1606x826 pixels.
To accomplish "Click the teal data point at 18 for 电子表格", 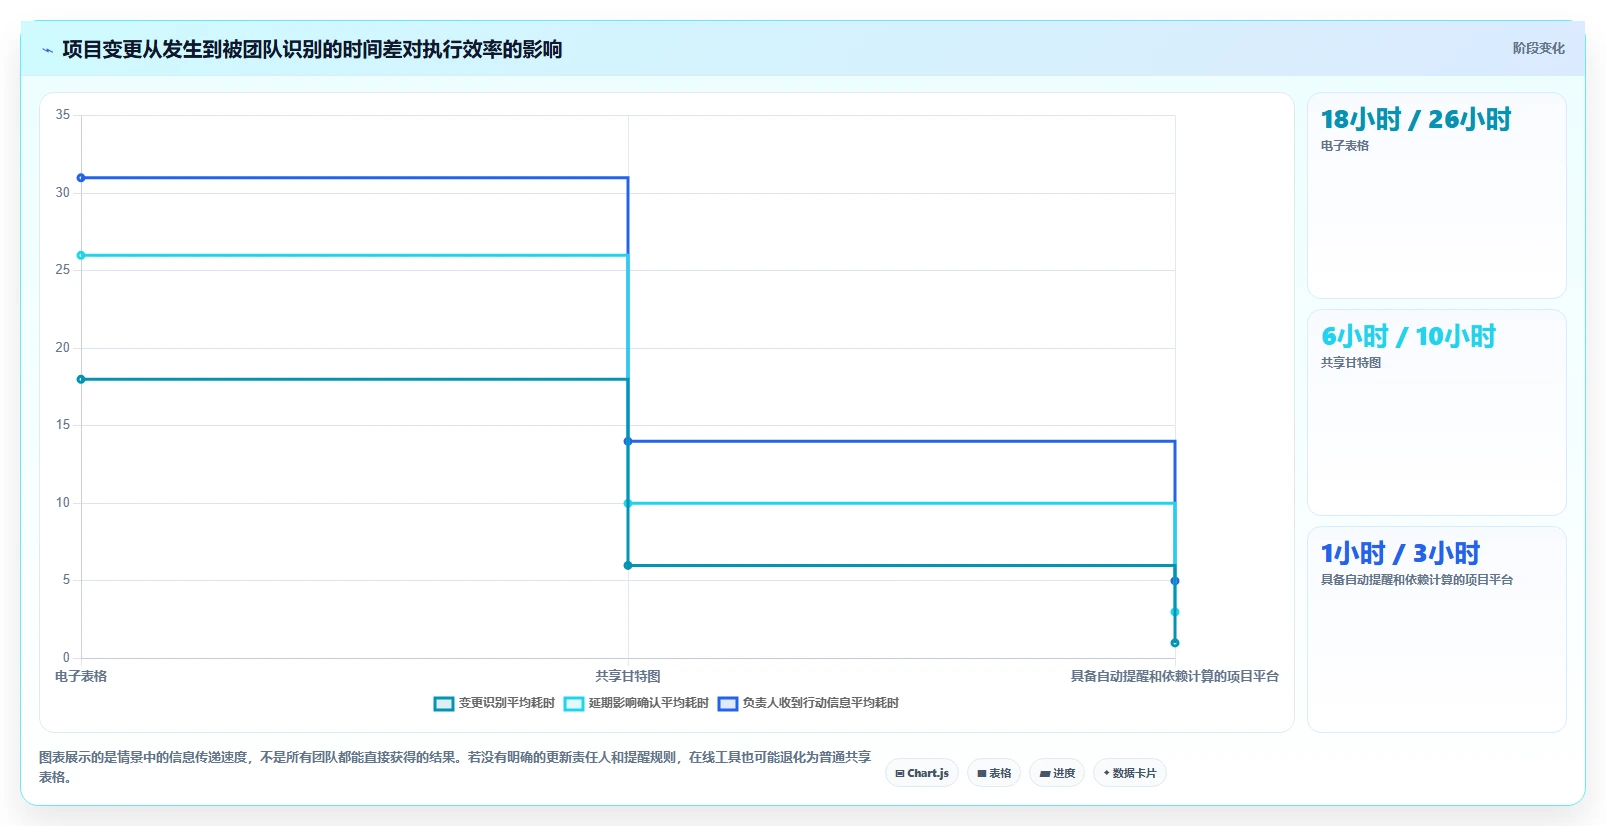I will coord(81,379).
